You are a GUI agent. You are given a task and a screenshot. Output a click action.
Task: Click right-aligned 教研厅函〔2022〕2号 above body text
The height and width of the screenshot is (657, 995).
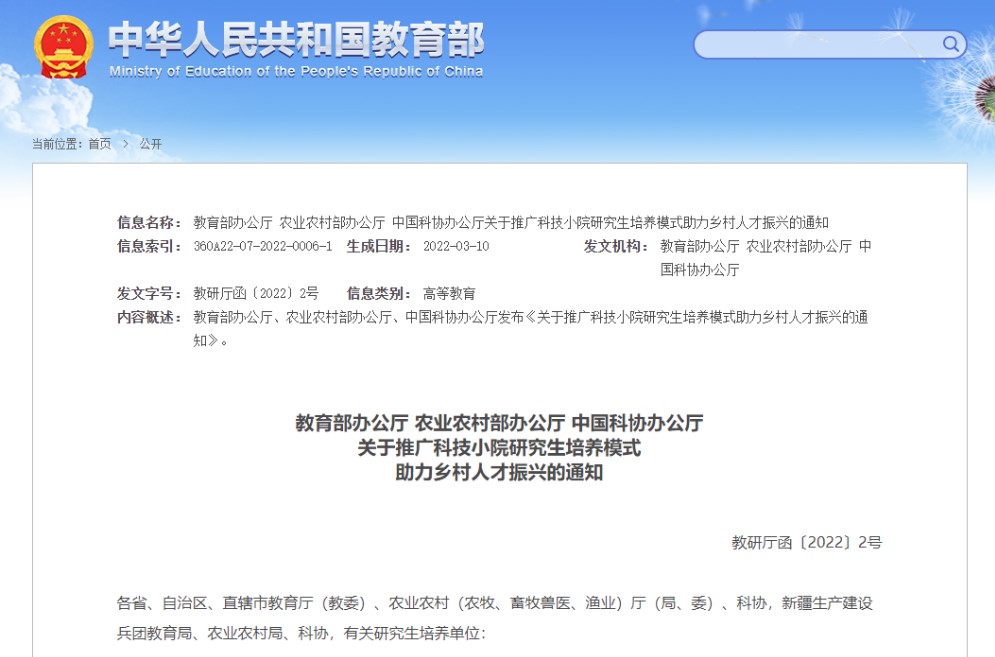pyautogui.click(x=807, y=543)
